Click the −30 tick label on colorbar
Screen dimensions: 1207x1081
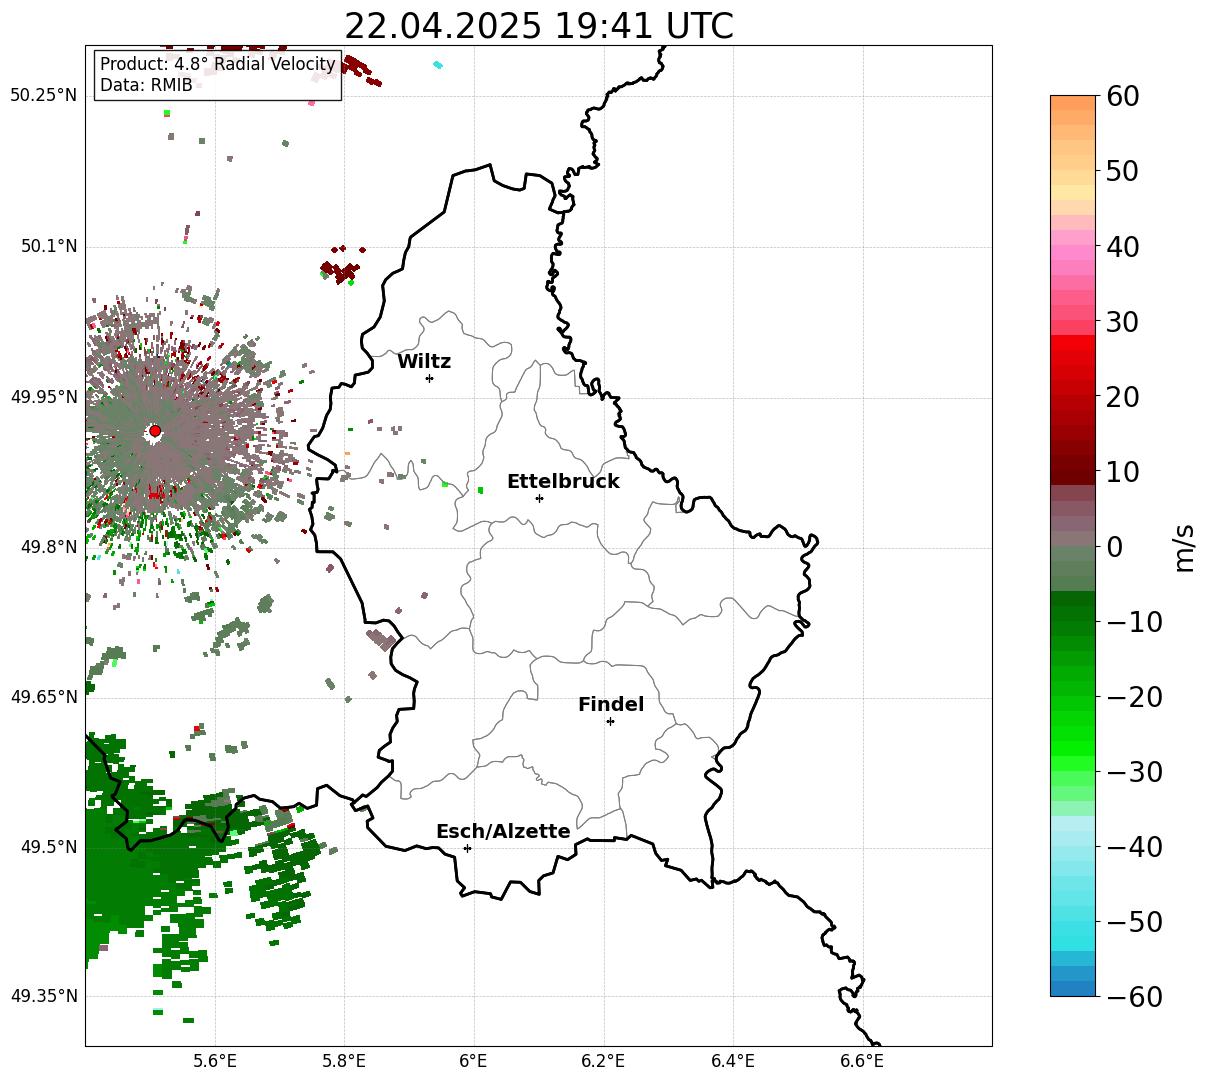point(1134,772)
